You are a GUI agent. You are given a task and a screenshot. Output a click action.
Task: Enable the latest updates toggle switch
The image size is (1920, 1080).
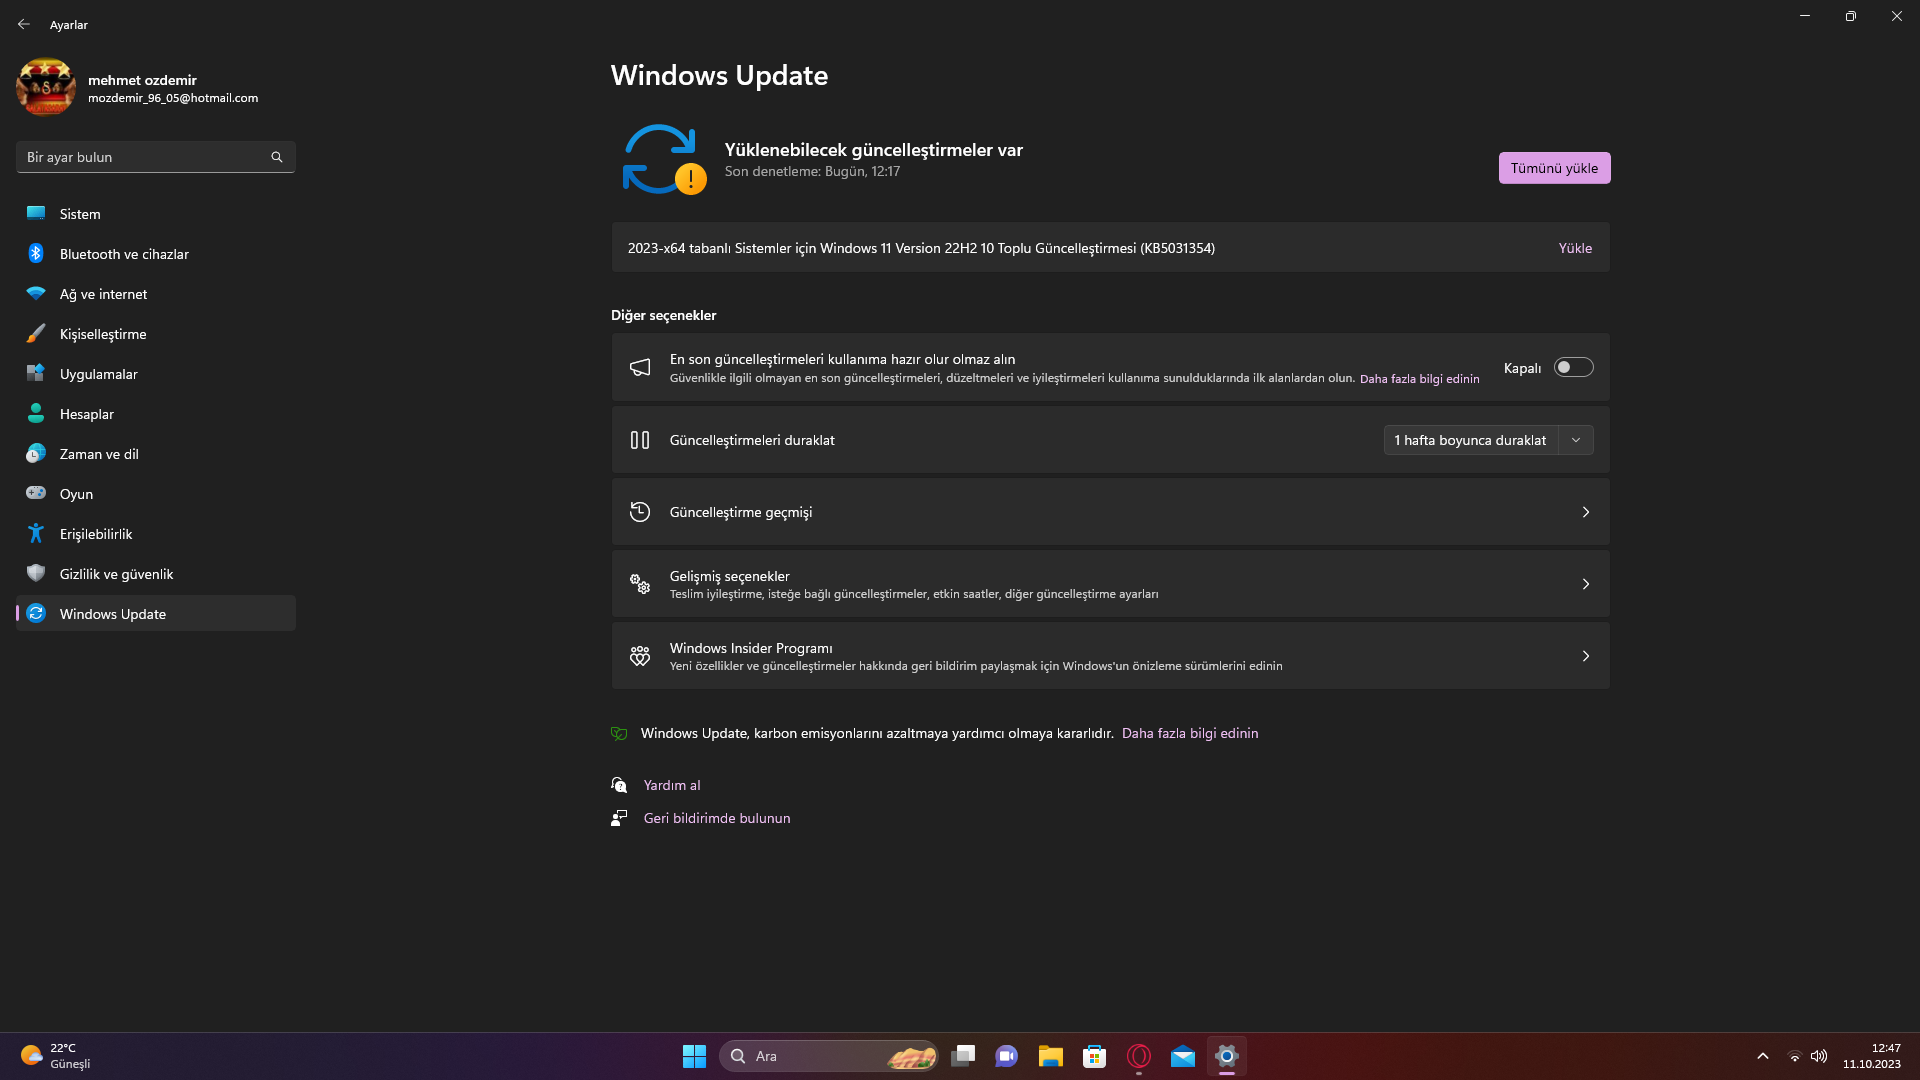point(1573,367)
